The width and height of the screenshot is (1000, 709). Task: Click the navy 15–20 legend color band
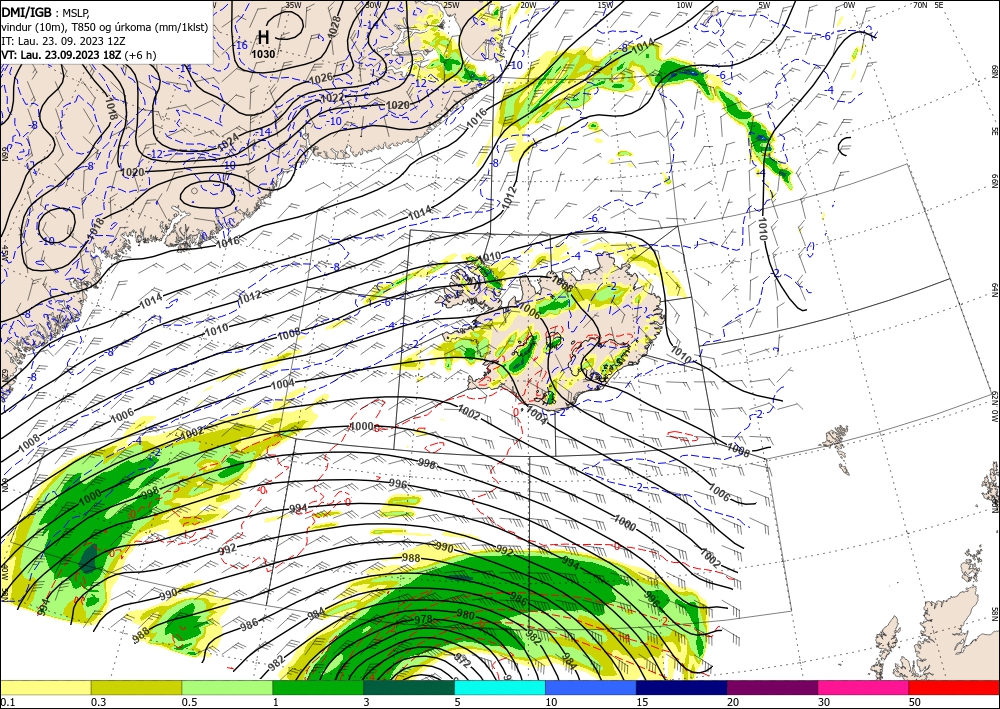[x=682, y=687]
